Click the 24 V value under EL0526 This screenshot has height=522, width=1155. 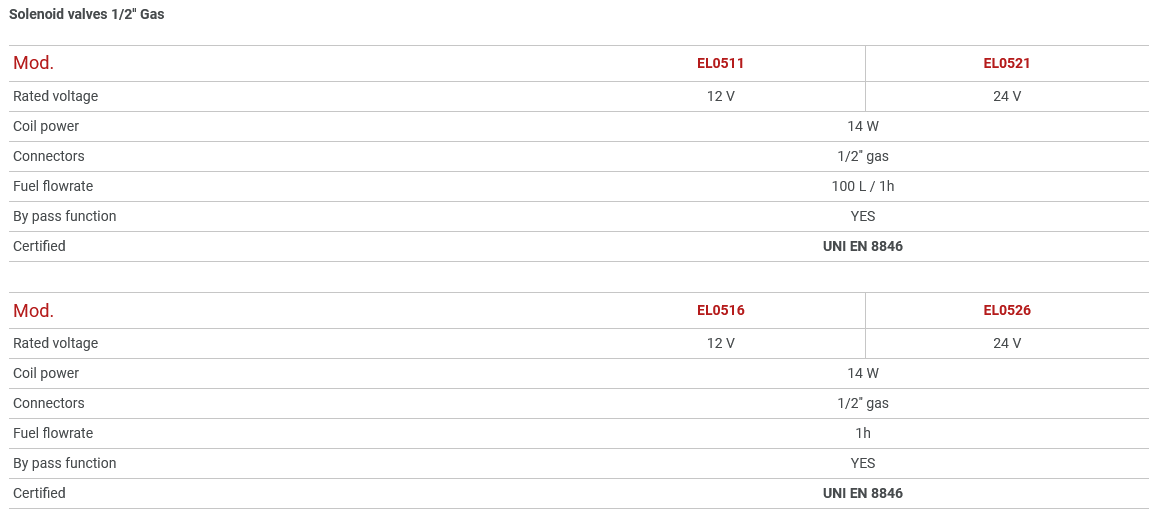[x=1006, y=343]
